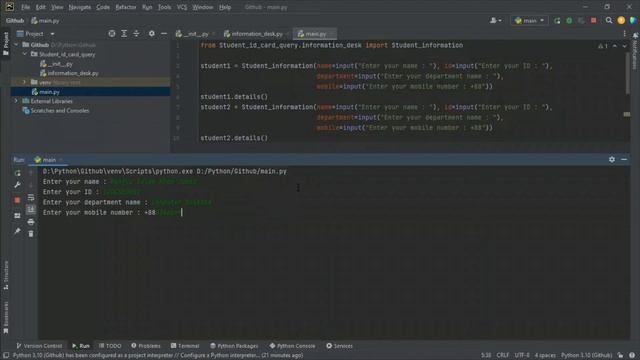Viewport: 640px width, 360px height.
Task: Open the Problems tool window
Action: tap(146, 346)
